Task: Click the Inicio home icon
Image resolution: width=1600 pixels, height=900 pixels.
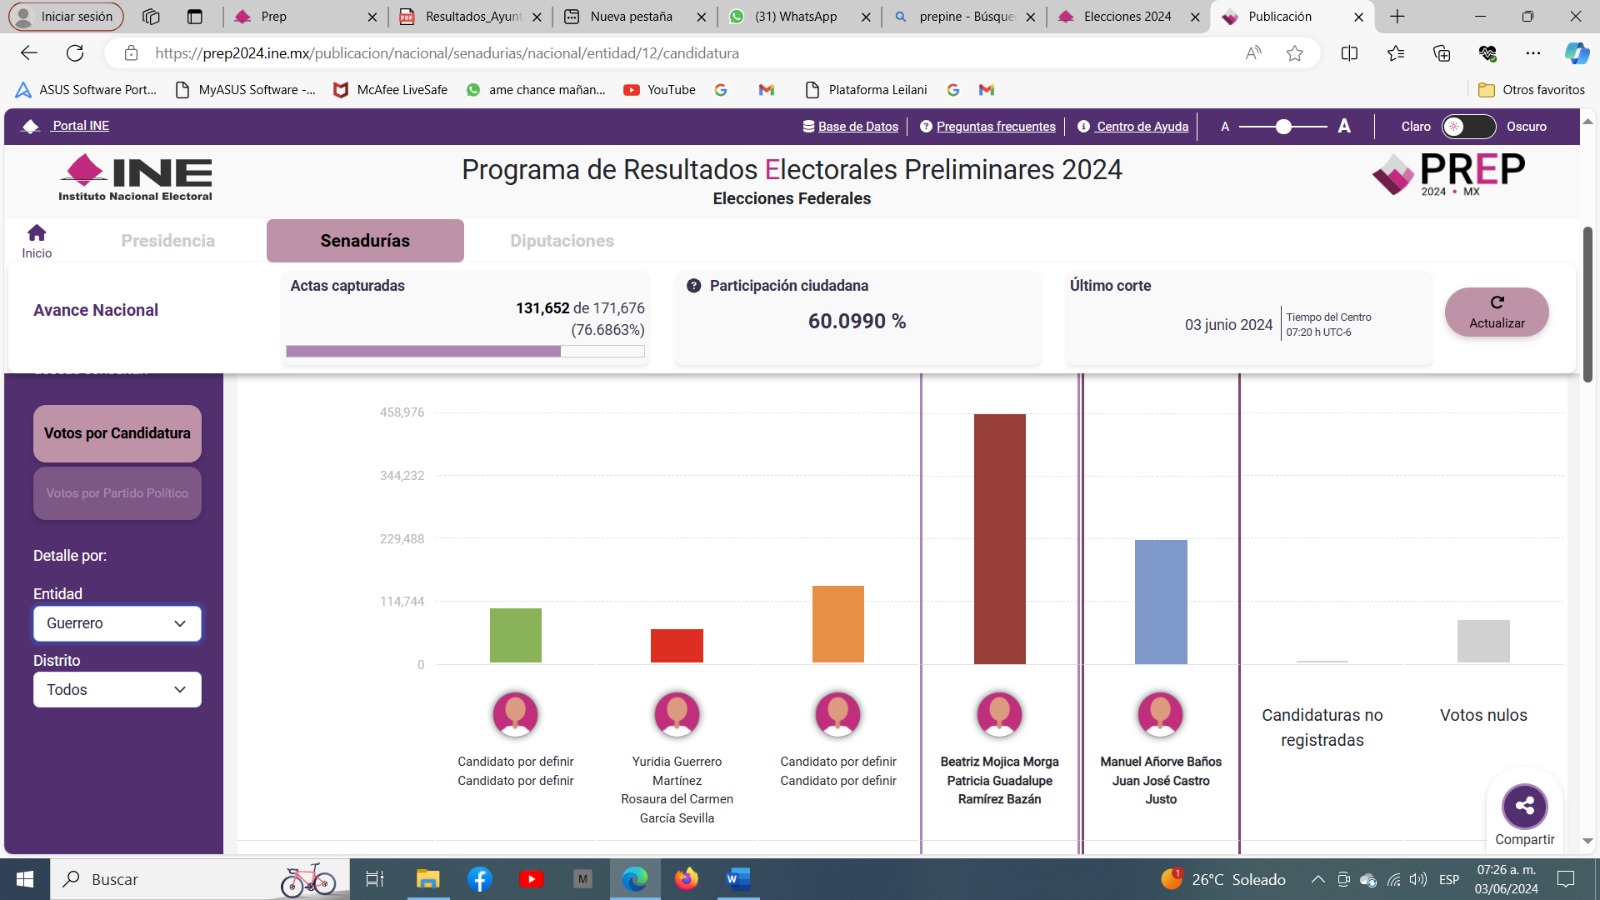Action: pos(37,234)
